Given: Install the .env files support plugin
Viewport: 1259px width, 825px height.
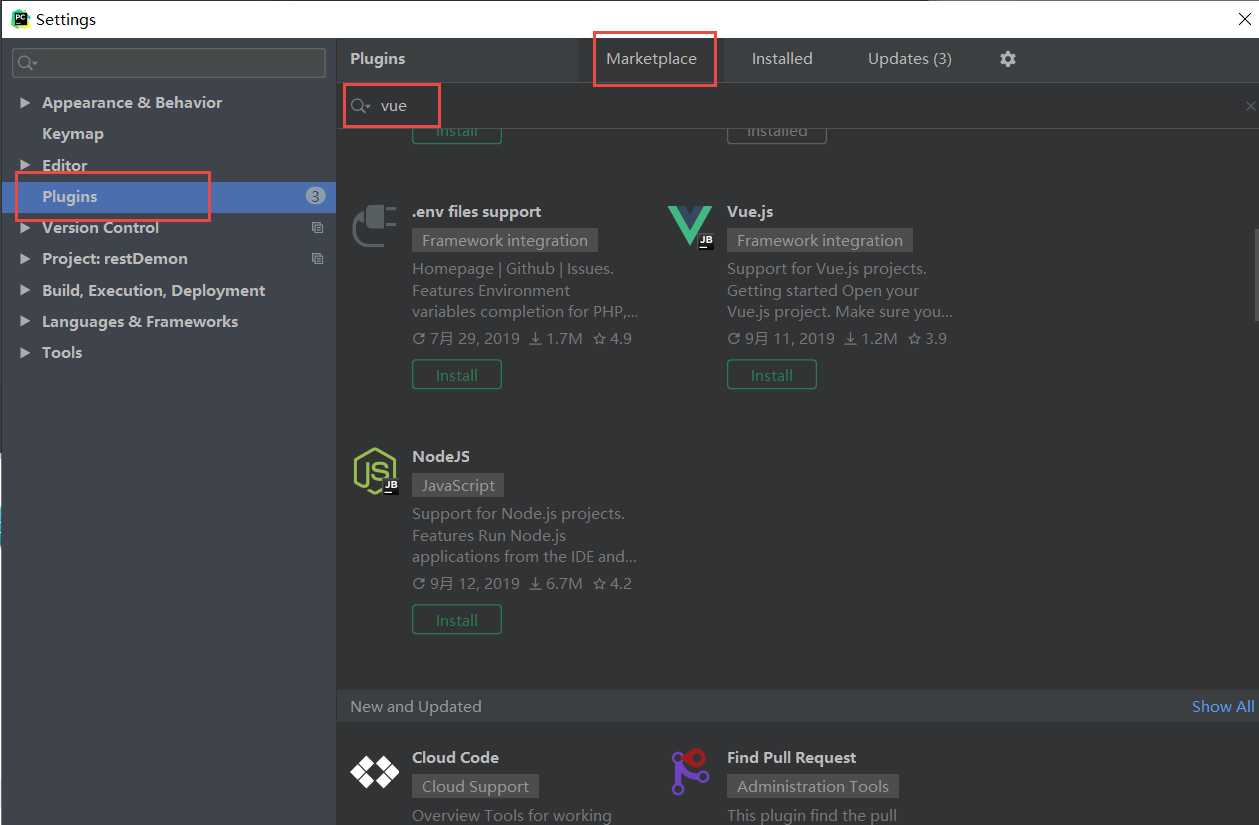Looking at the screenshot, I should [x=457, y=375].
